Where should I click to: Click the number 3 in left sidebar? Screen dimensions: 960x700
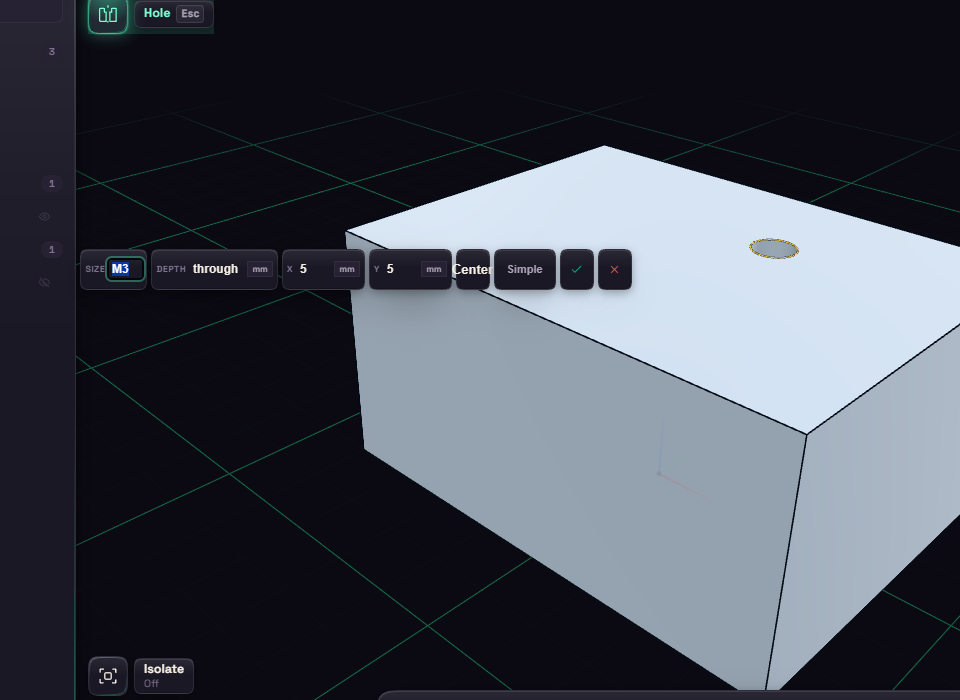52,51
